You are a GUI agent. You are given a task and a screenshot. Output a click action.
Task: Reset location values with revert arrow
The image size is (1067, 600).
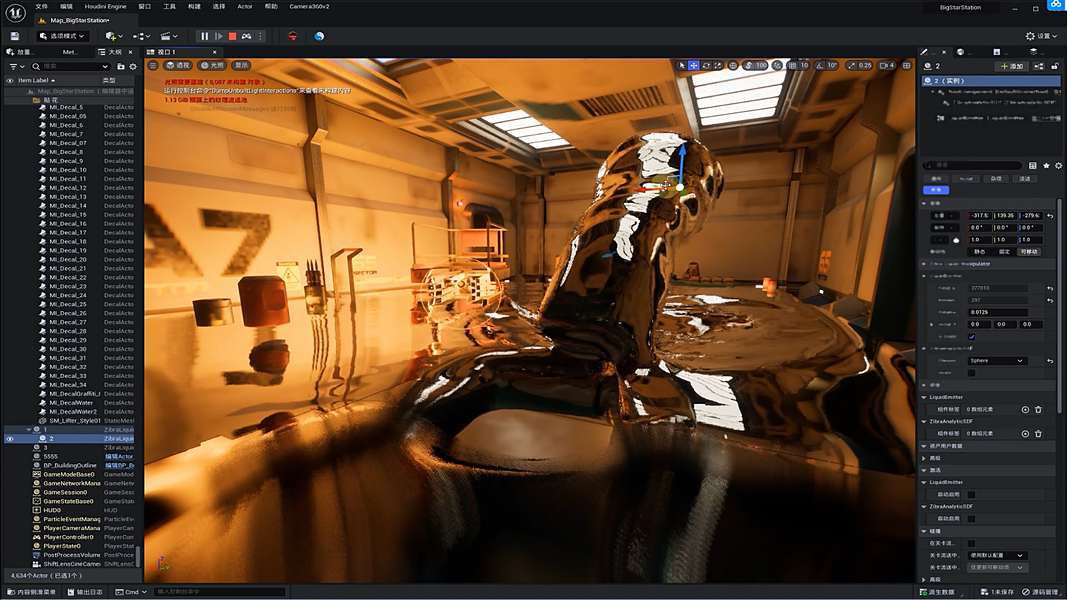1050,216
